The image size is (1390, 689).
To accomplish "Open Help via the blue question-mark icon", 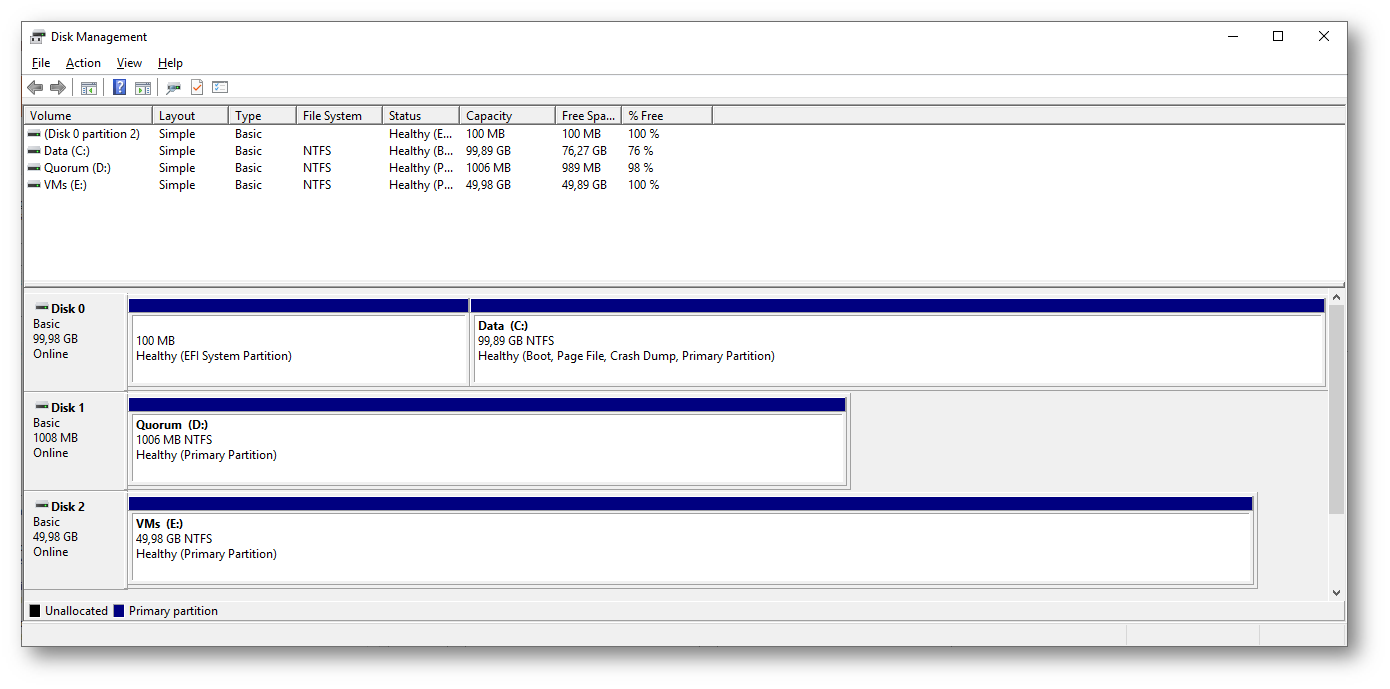I will [x=119, y=88].
